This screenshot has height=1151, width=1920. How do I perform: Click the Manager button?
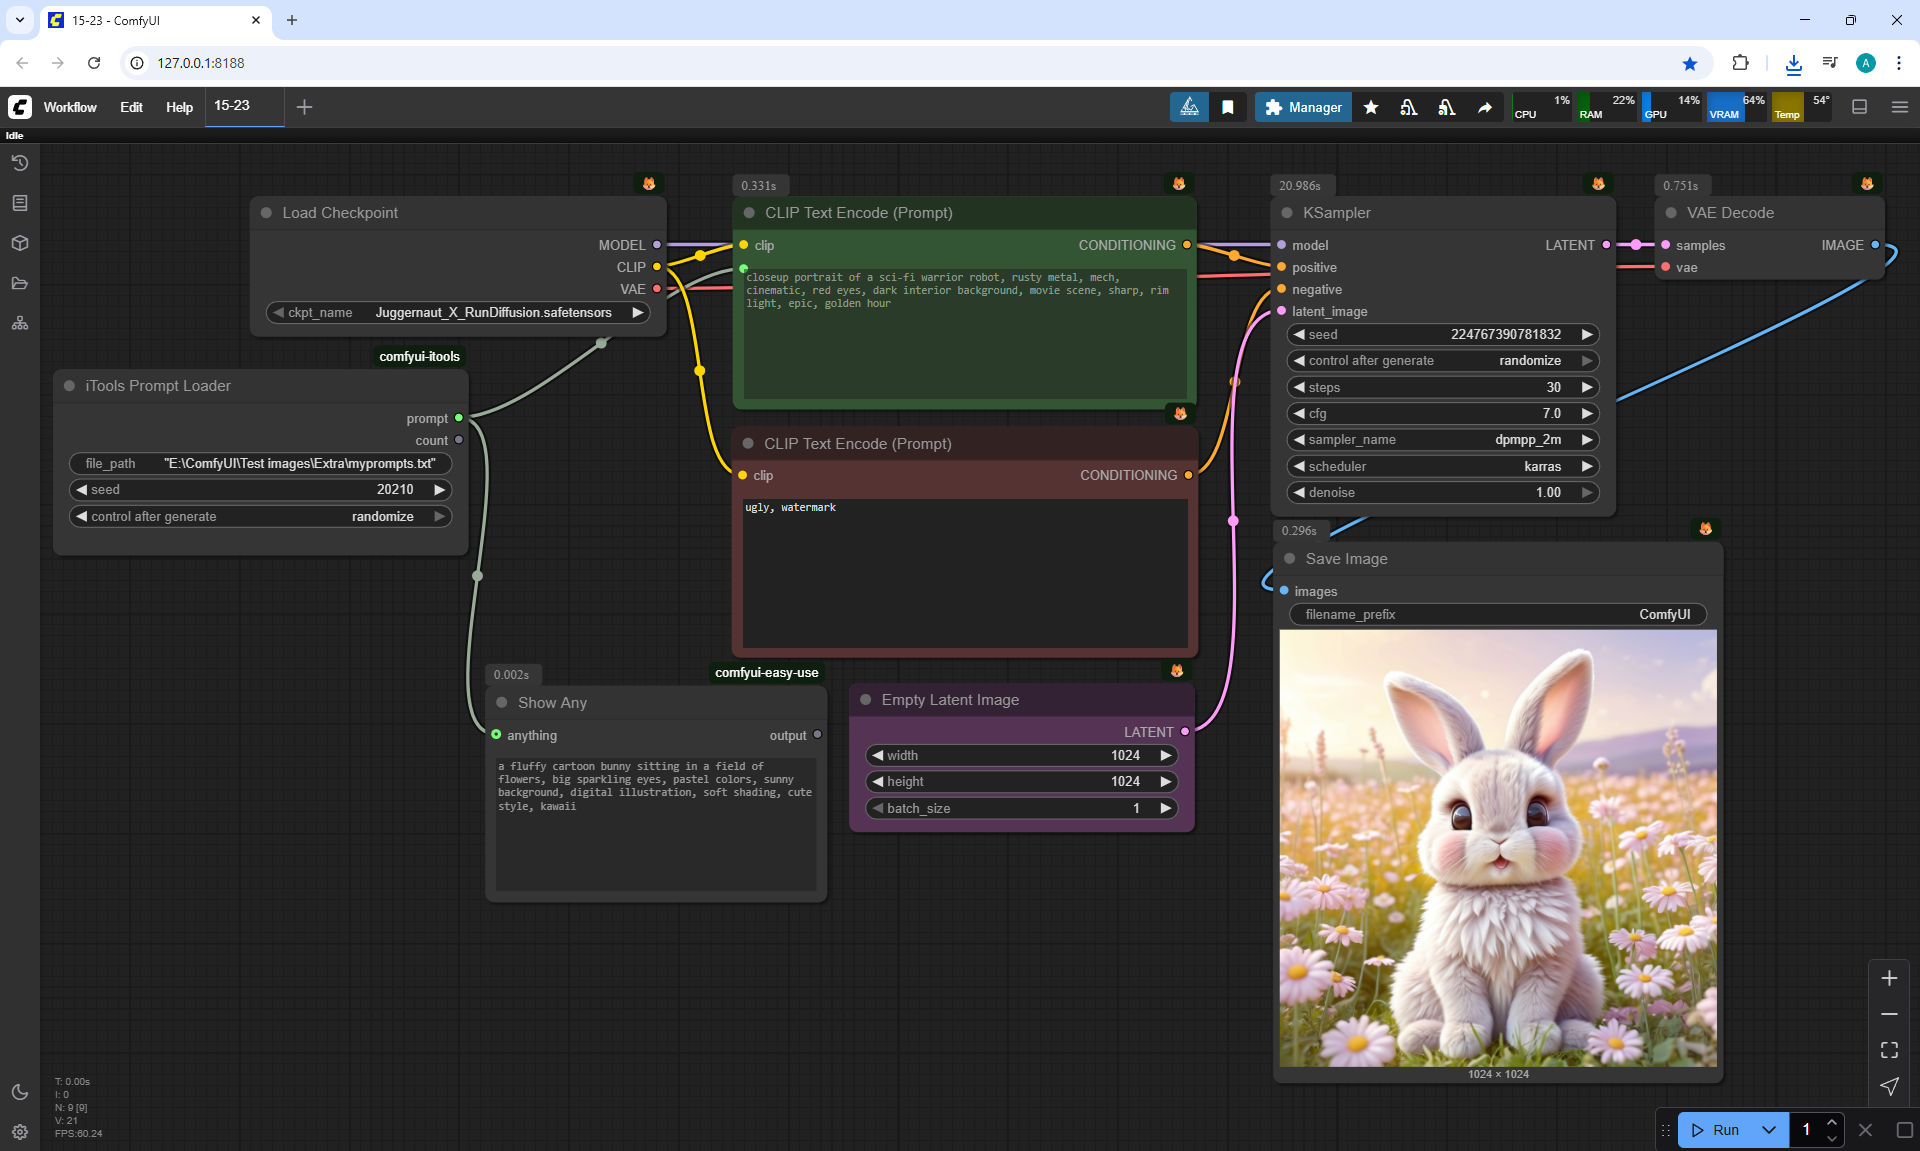click(x=1303, y=107)
